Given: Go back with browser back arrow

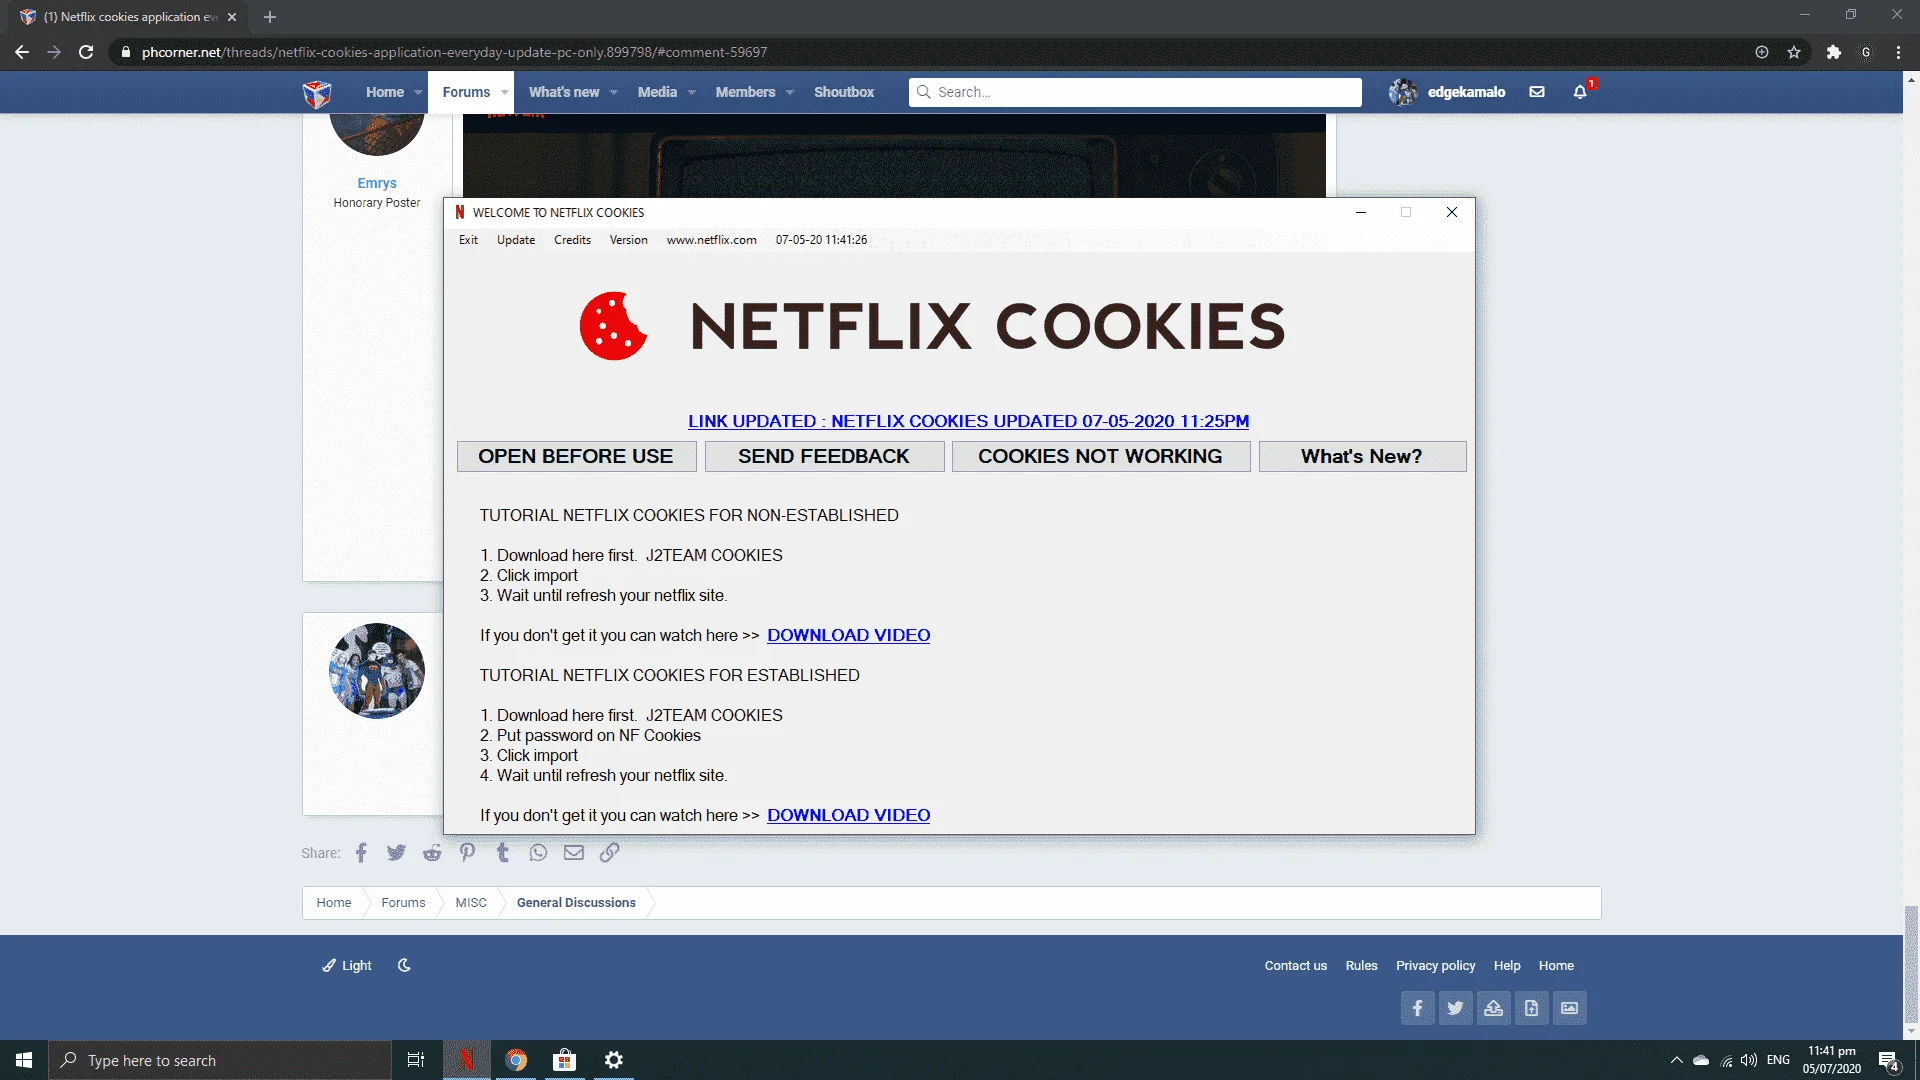Looking at the screenshot, I should (x=22, y=52).
